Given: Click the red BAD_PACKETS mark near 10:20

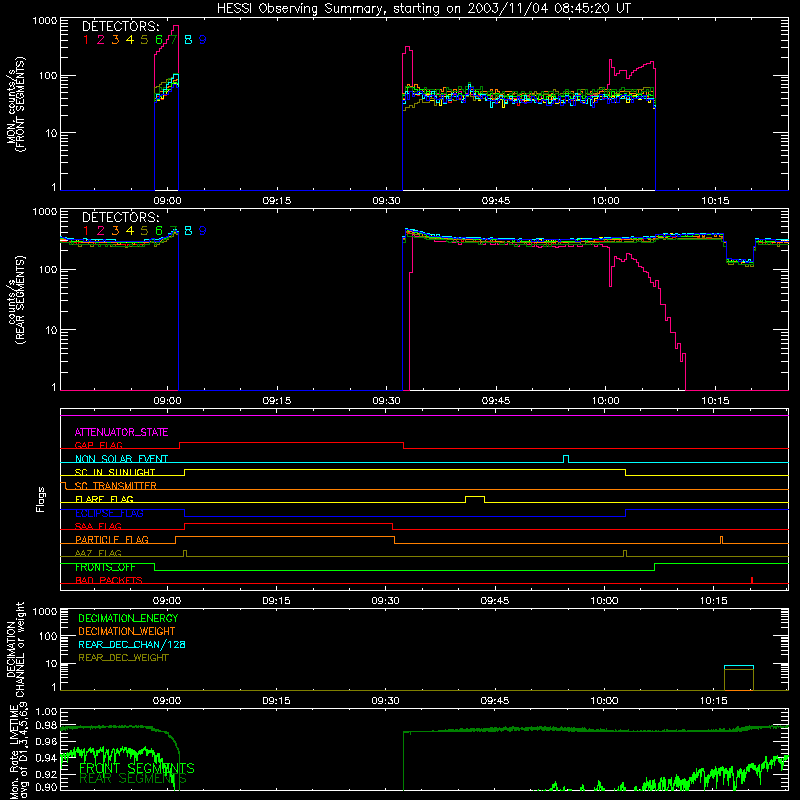Looking at the screenshot, I should pos(752,580).
